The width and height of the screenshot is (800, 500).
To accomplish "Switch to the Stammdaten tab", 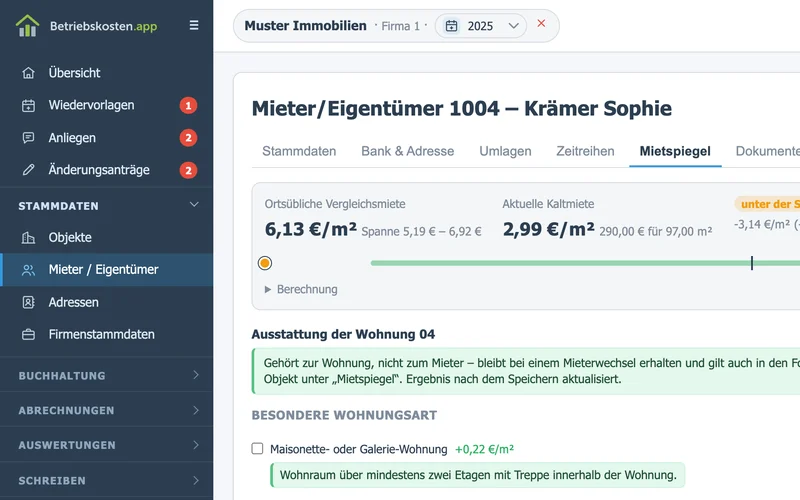I will point(299,151).
